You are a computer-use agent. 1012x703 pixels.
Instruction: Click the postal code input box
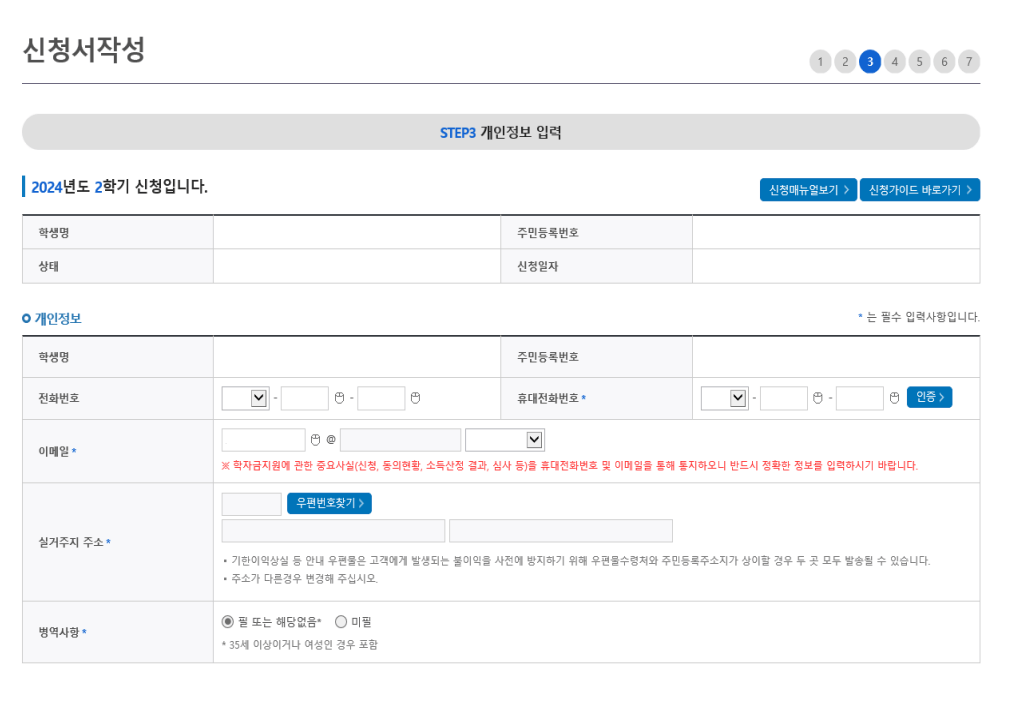pos(250,503)
